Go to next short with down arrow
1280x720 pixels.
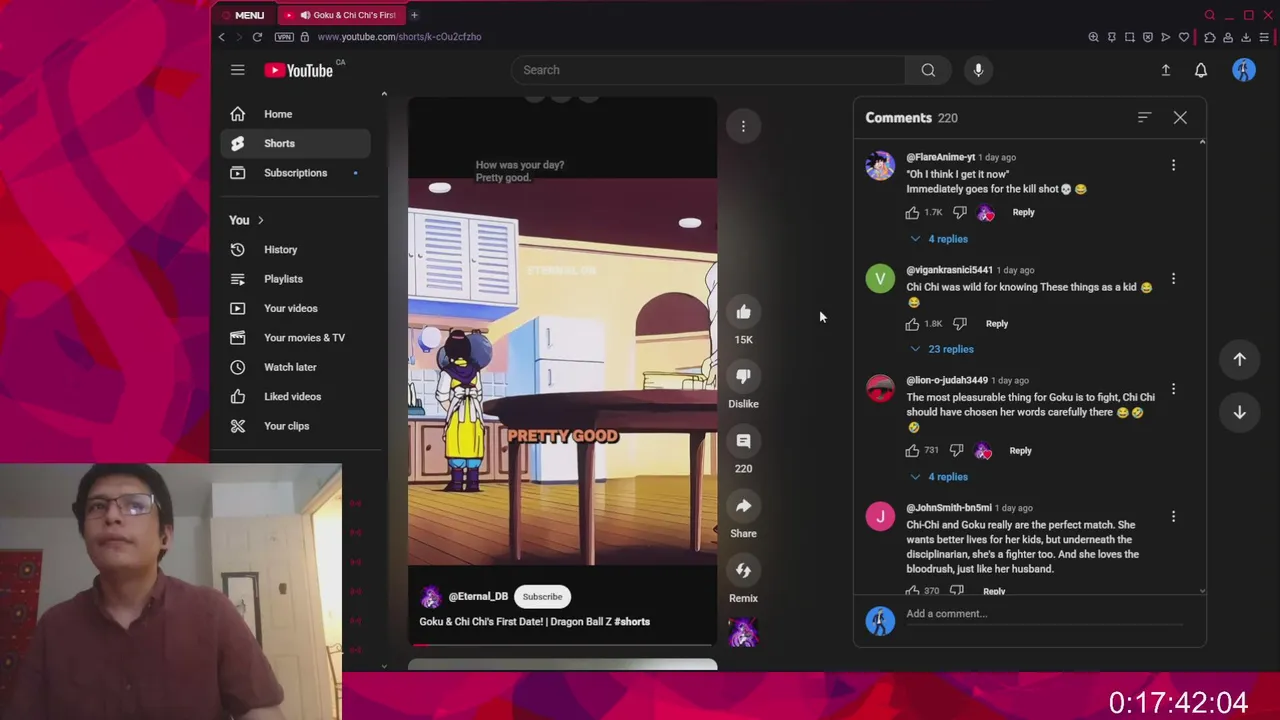coord(1239,412)
